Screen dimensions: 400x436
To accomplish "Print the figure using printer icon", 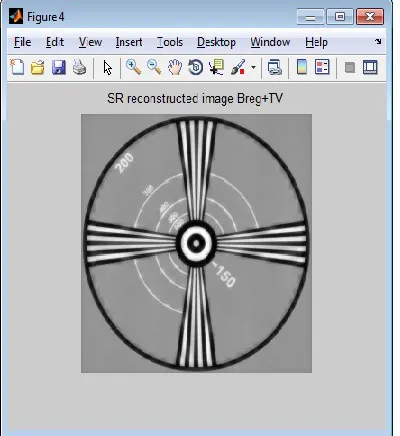I will click(x=79, y=67).
